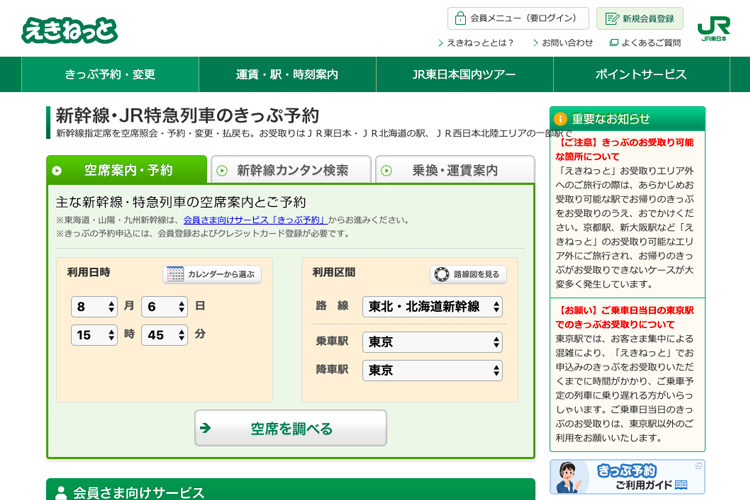Open 会員メニュー (要ログイン) button
The height and width of the screenshot is (500, 750).
[518, 18]
